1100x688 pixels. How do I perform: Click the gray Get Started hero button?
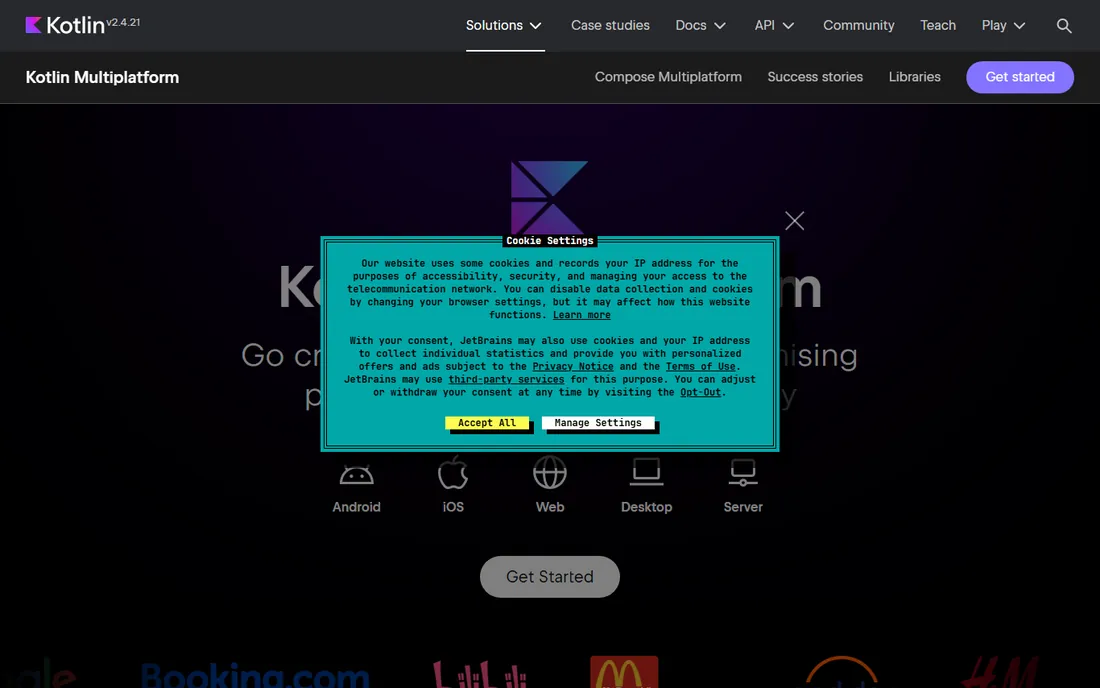550,576
